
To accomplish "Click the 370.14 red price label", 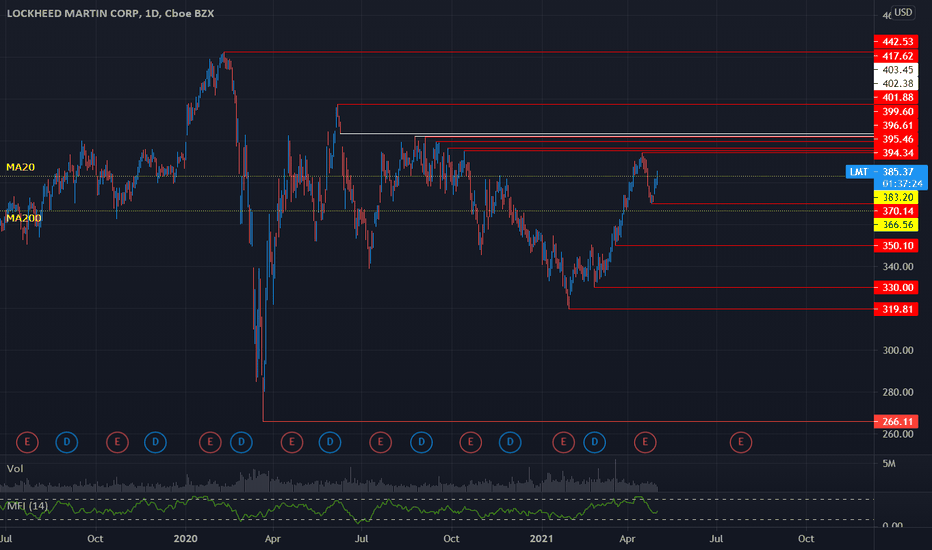I will click(896, 211).
